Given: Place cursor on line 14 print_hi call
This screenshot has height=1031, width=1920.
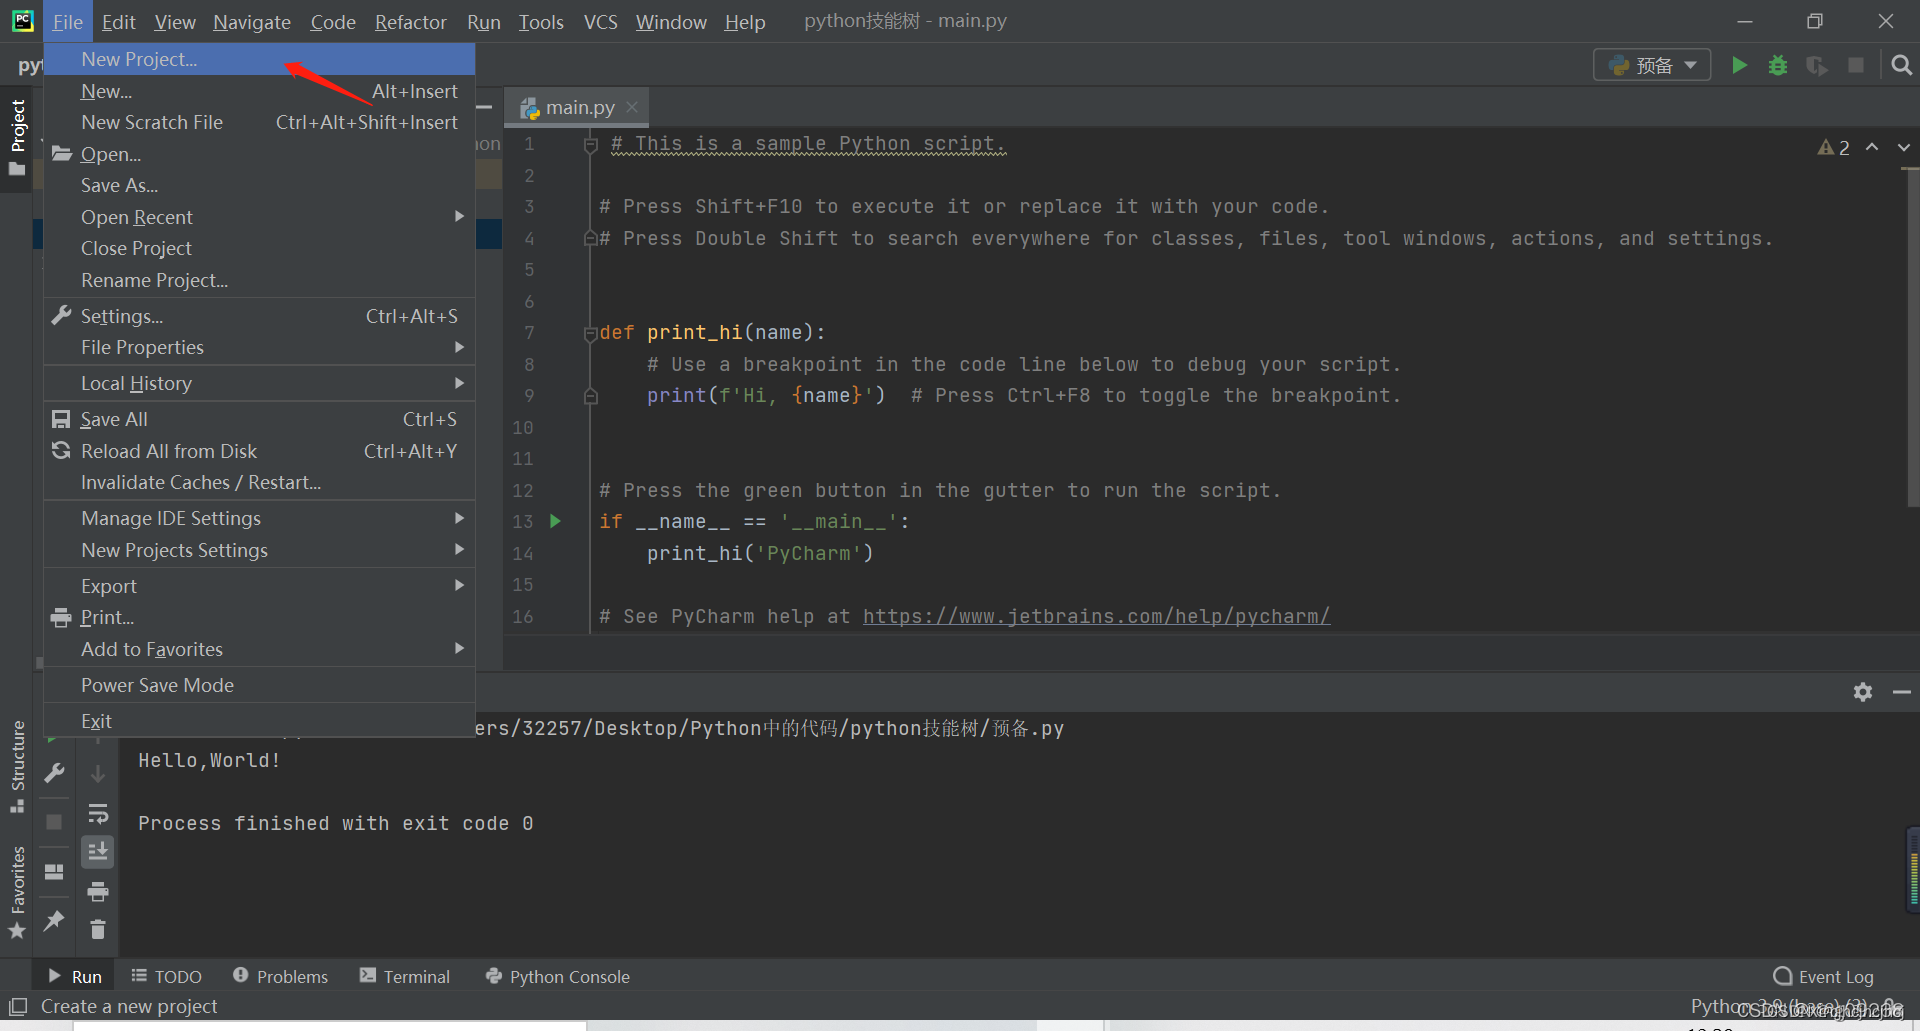Looking at the screenshot, I should coord(760,553).
